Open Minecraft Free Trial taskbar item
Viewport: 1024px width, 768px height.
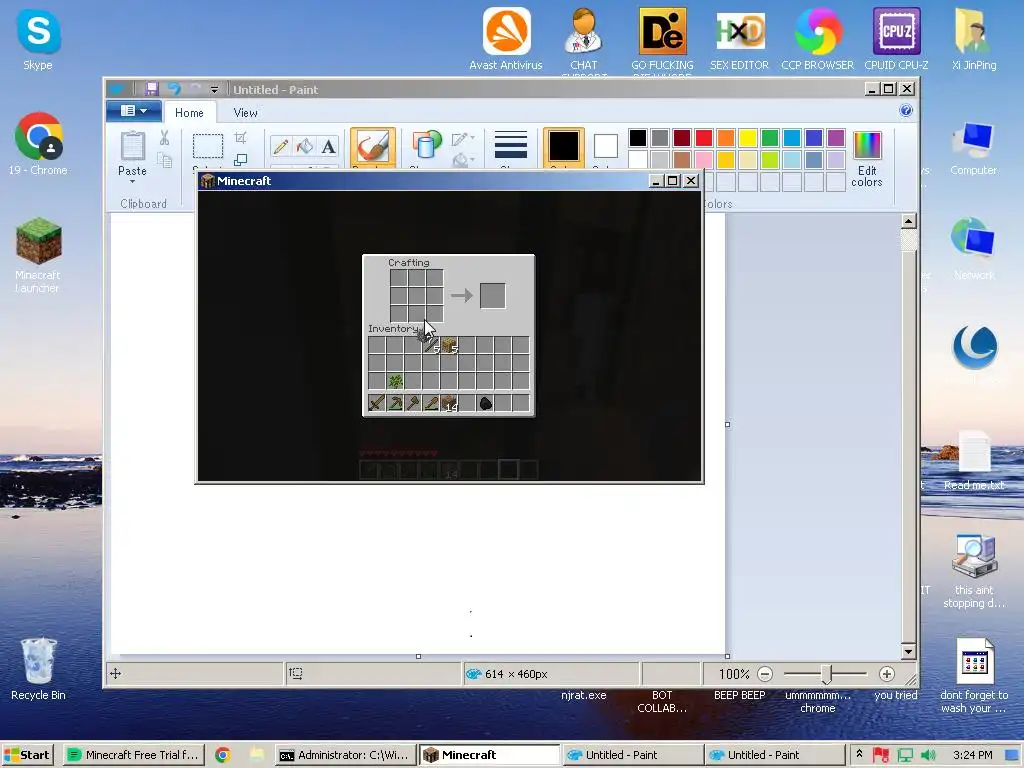pos(135,755)
